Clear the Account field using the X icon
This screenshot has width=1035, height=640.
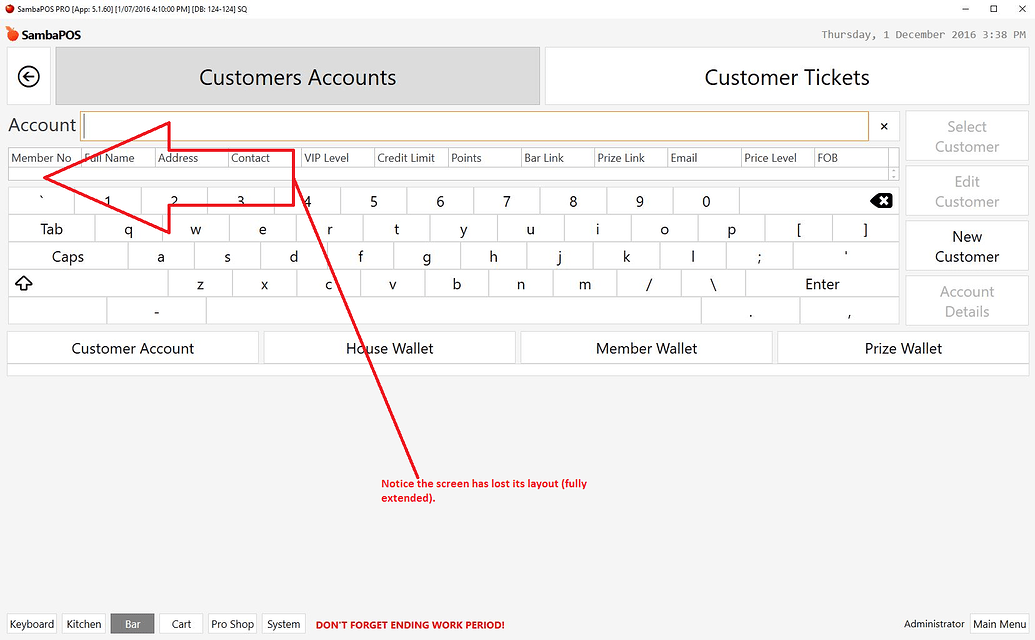pyautogui.click(x=884, y=126)
